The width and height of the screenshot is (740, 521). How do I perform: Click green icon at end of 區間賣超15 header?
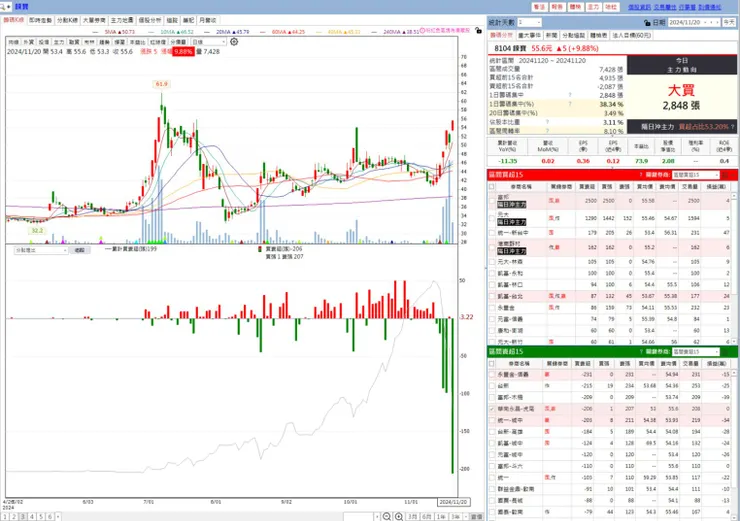(x=726, y=352)
